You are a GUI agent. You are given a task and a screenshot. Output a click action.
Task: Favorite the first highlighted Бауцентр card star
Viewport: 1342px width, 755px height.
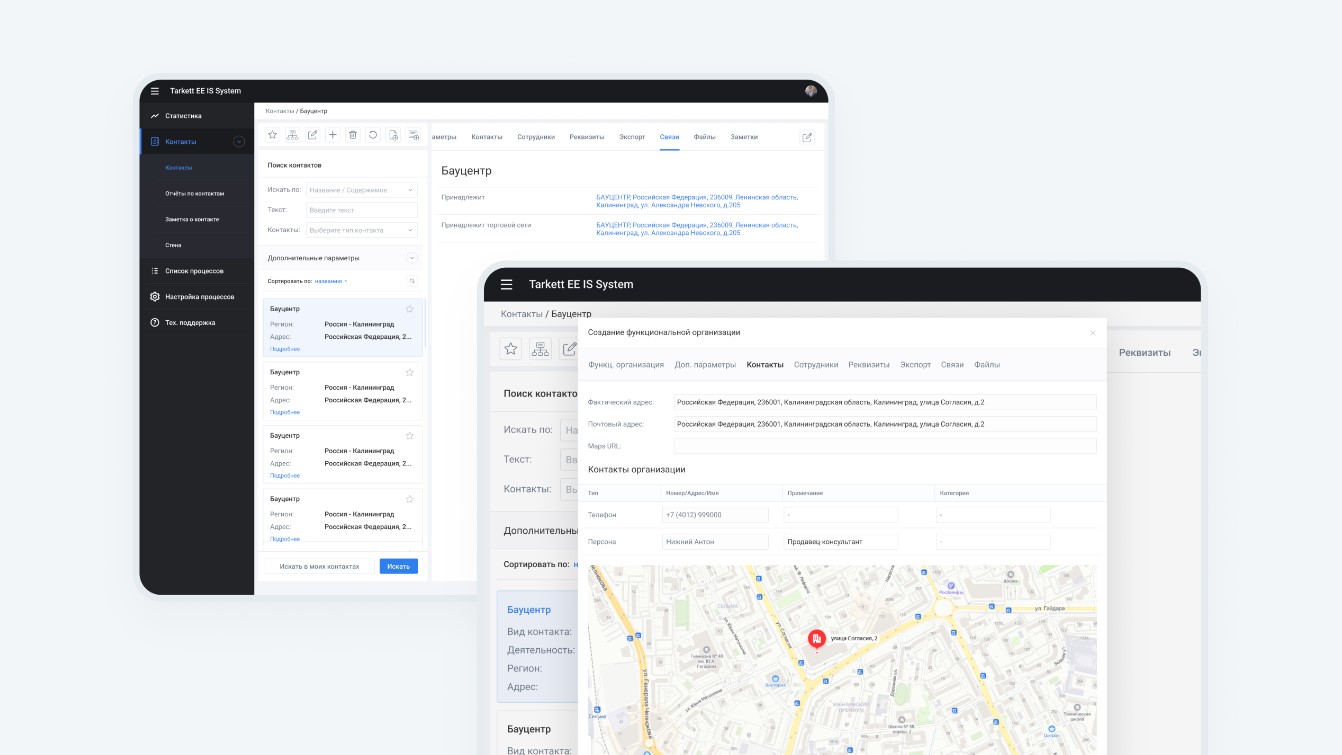coord(410,309)
